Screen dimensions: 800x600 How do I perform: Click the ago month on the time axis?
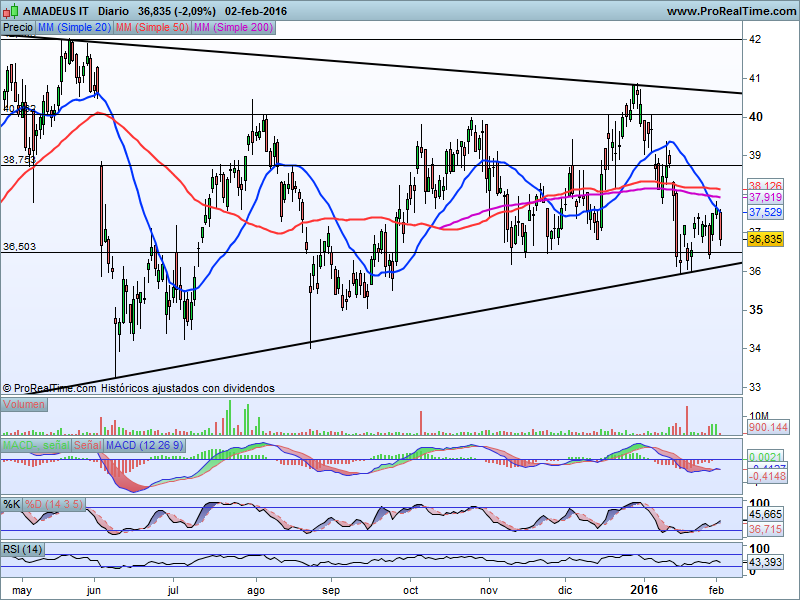256,591
